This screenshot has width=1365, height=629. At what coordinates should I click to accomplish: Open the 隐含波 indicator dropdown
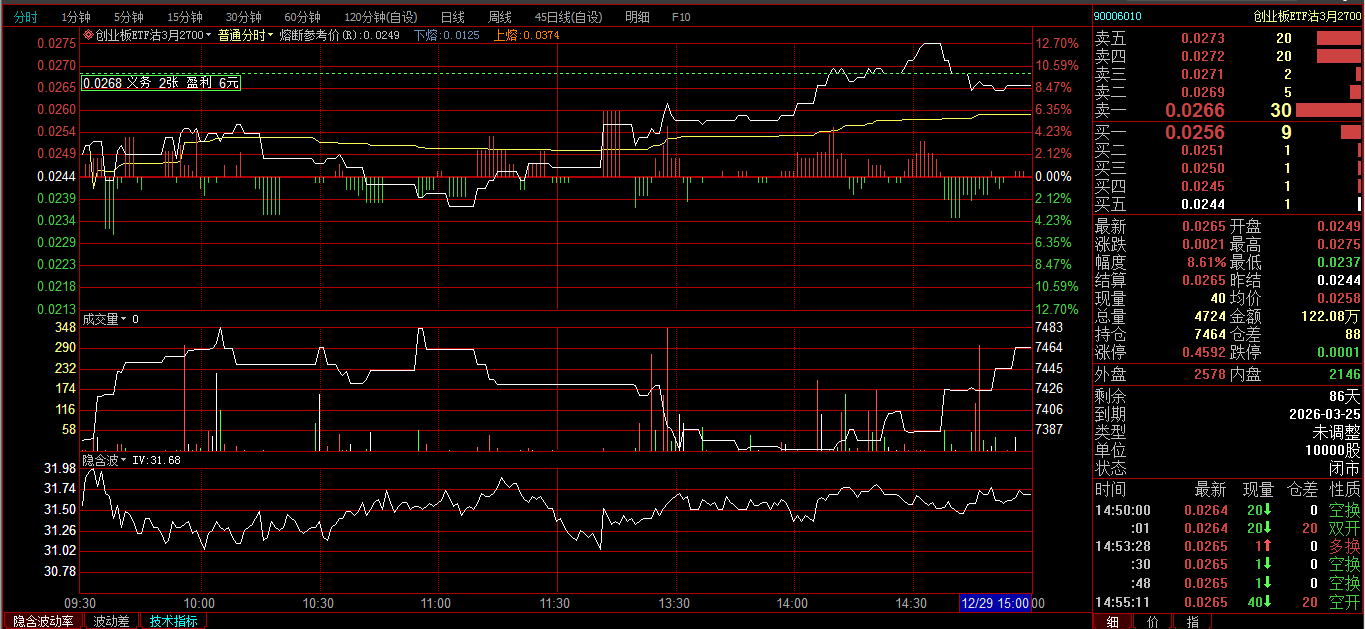click(125, 460)
